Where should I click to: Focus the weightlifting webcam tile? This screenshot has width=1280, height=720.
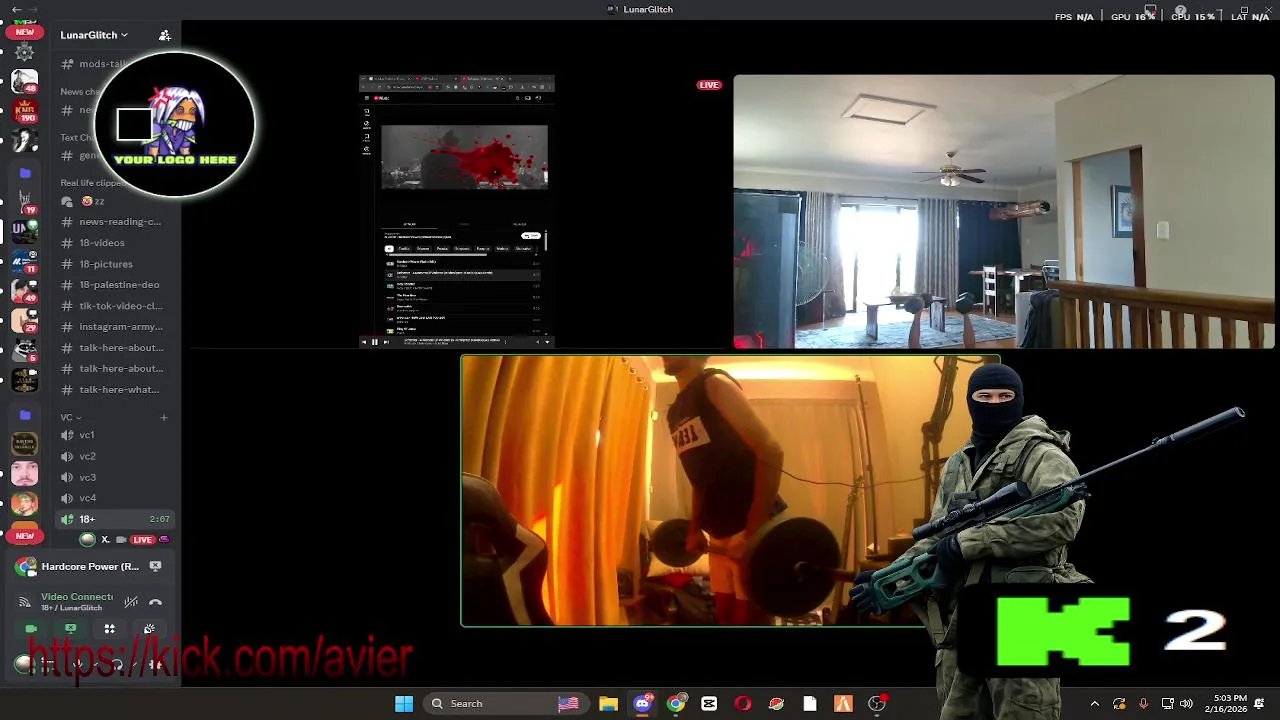(730, 491)
